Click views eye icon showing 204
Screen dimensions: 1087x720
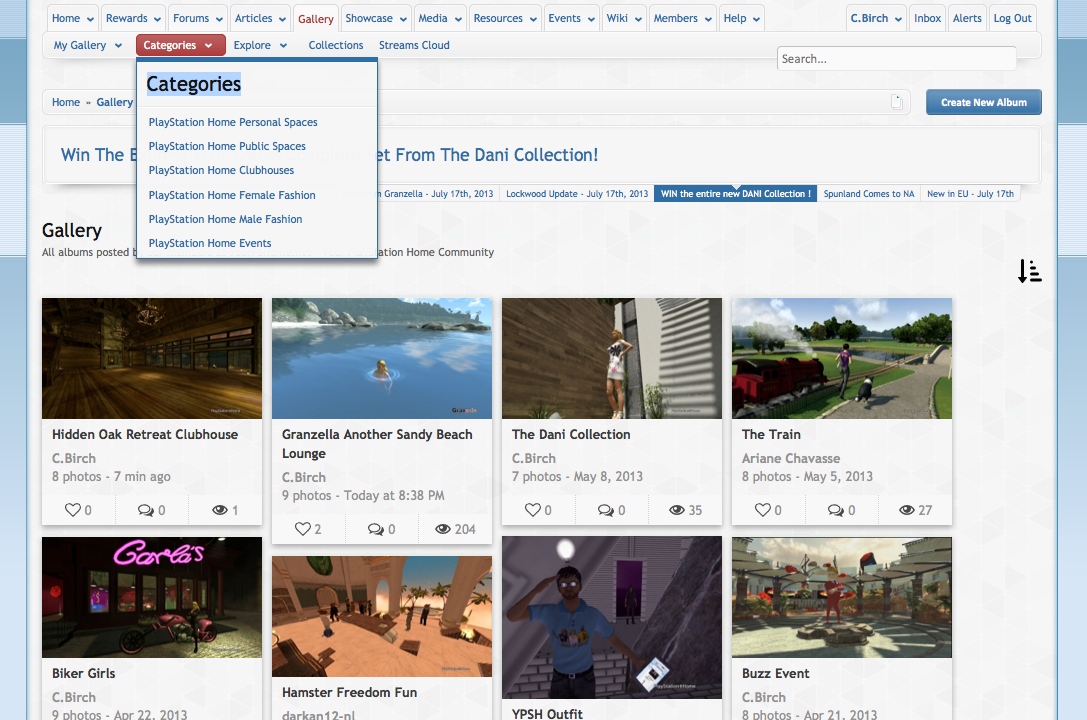point(443,529)
